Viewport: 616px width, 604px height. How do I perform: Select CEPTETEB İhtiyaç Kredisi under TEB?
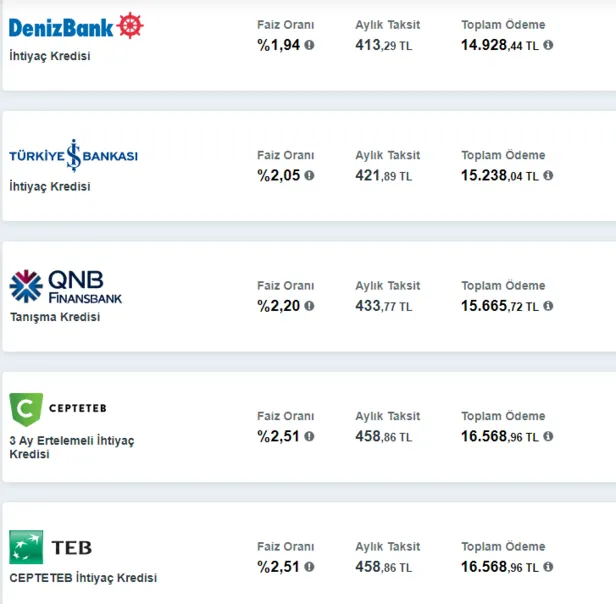(x=83, y=578)
